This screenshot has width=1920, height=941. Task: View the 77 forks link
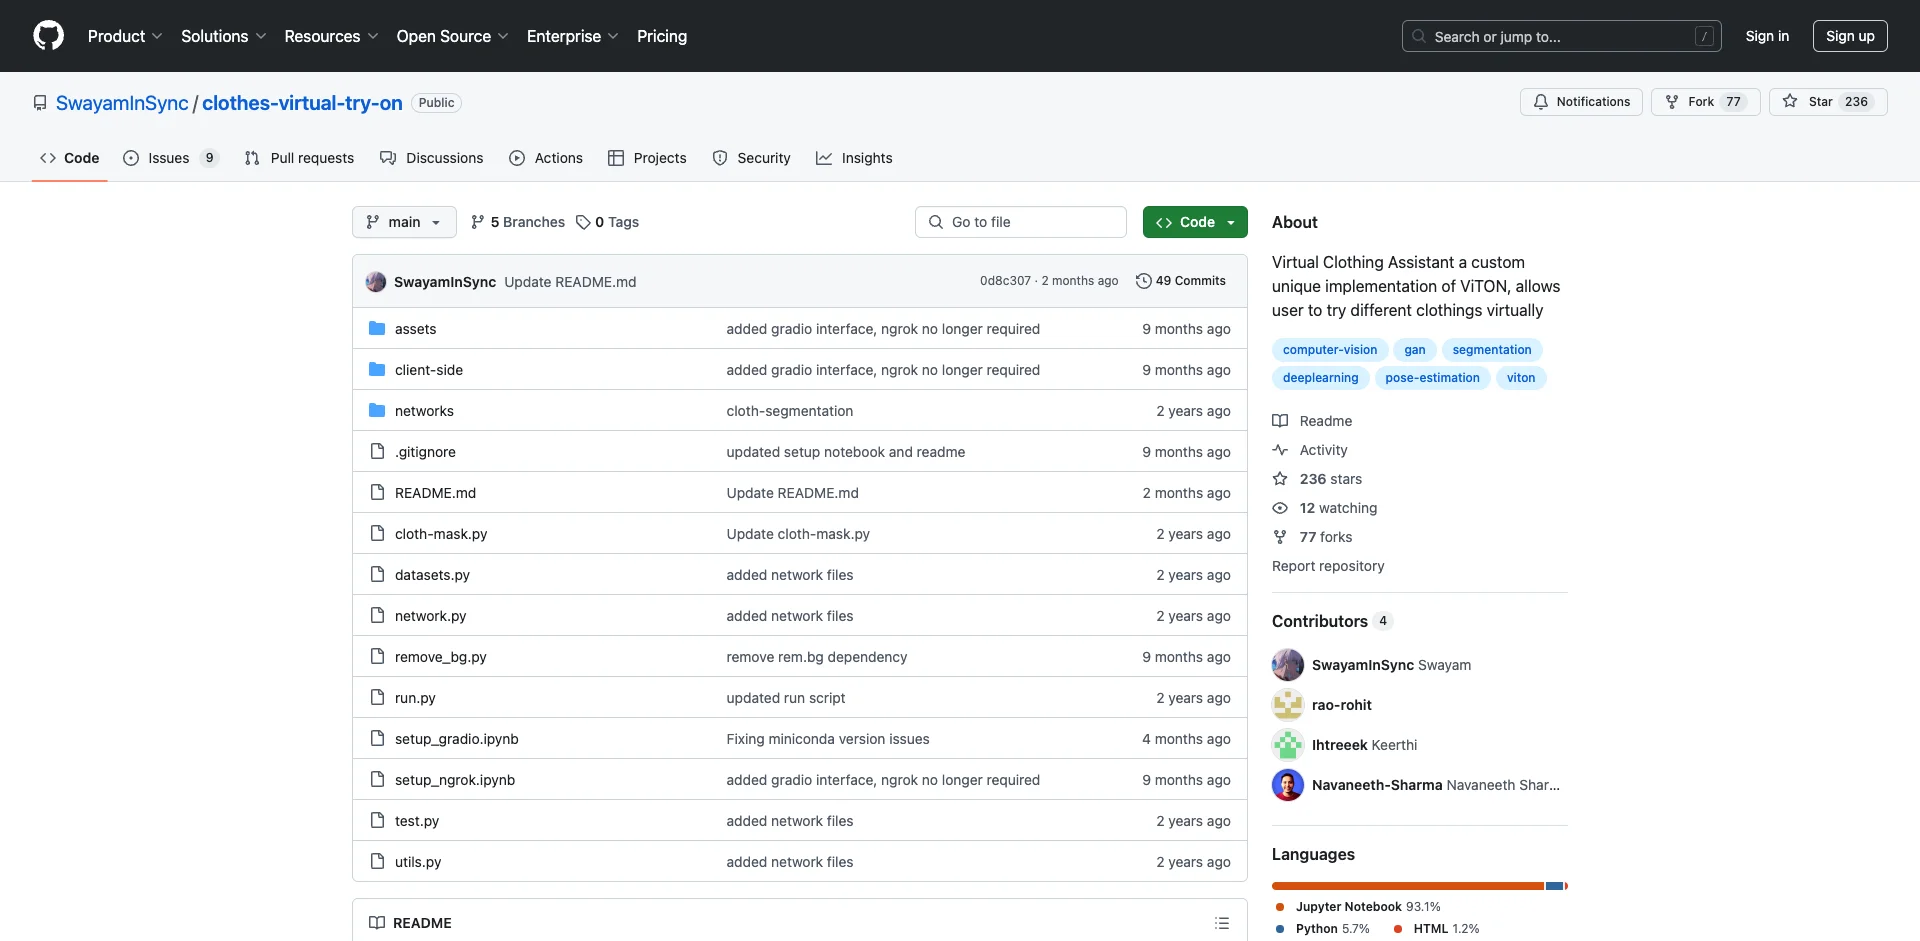coord(1312,537)
